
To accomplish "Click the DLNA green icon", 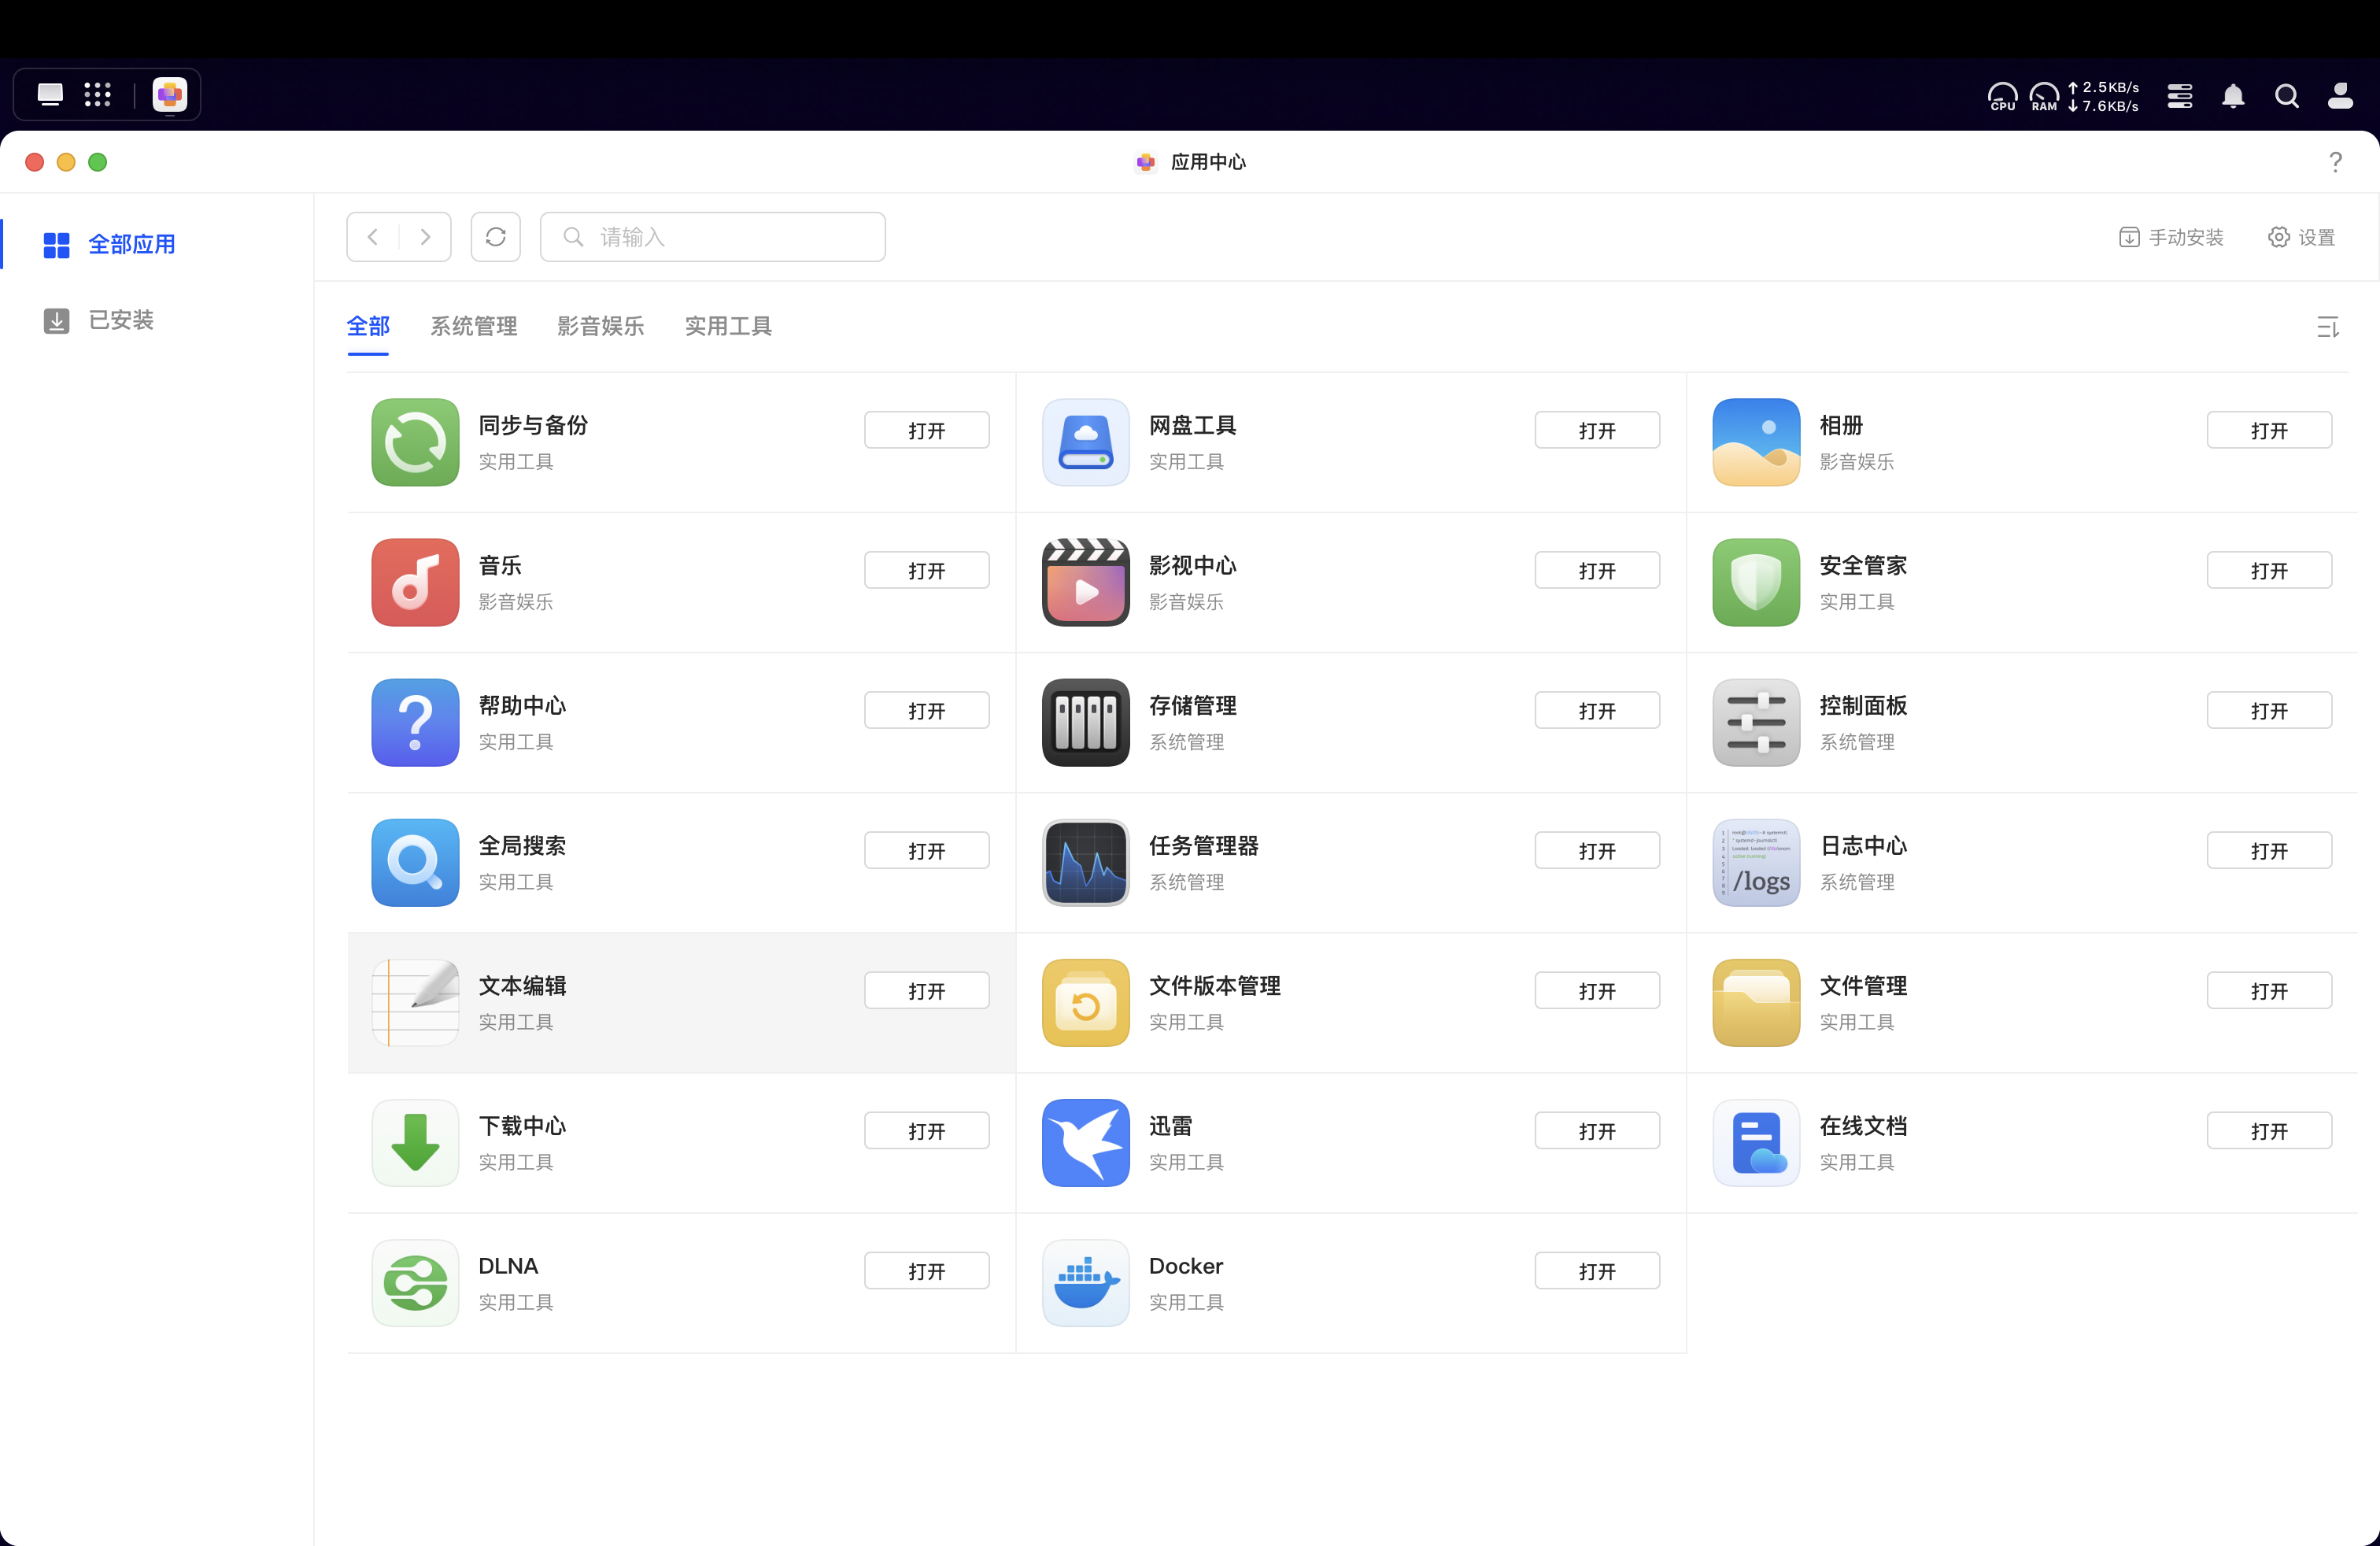I will [415, 1283].
